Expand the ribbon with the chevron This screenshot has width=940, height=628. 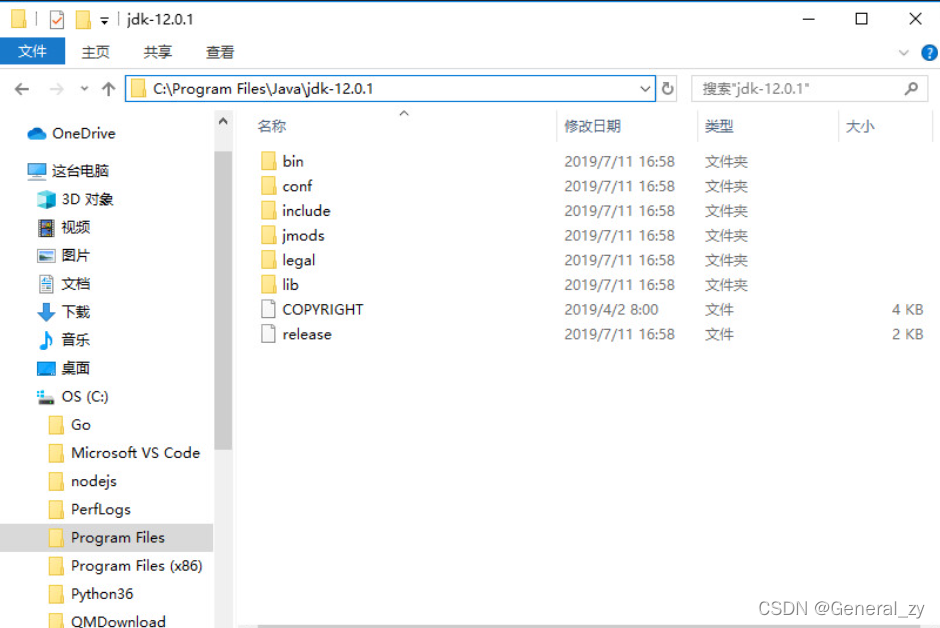(x=903, y=52)
